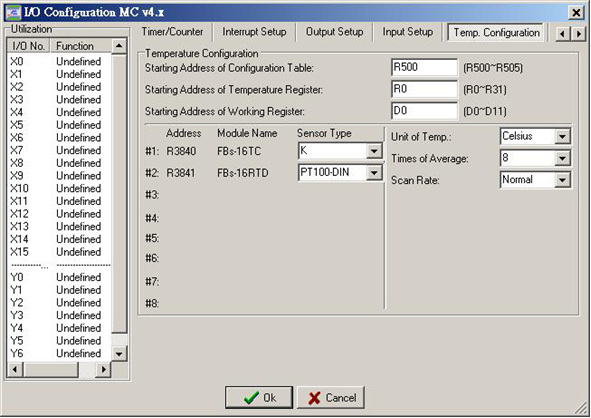This screenshot has height=418, width=591.
Task: Click the I/O No. column header
Action: tap(29, 46)
